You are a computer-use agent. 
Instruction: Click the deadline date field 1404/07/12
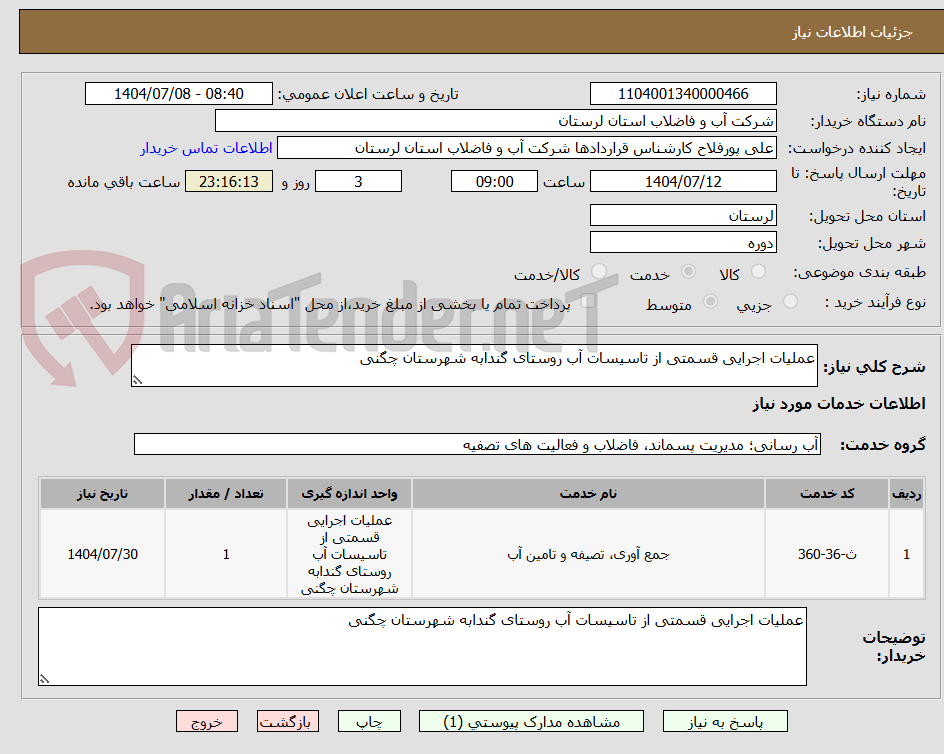683,181
